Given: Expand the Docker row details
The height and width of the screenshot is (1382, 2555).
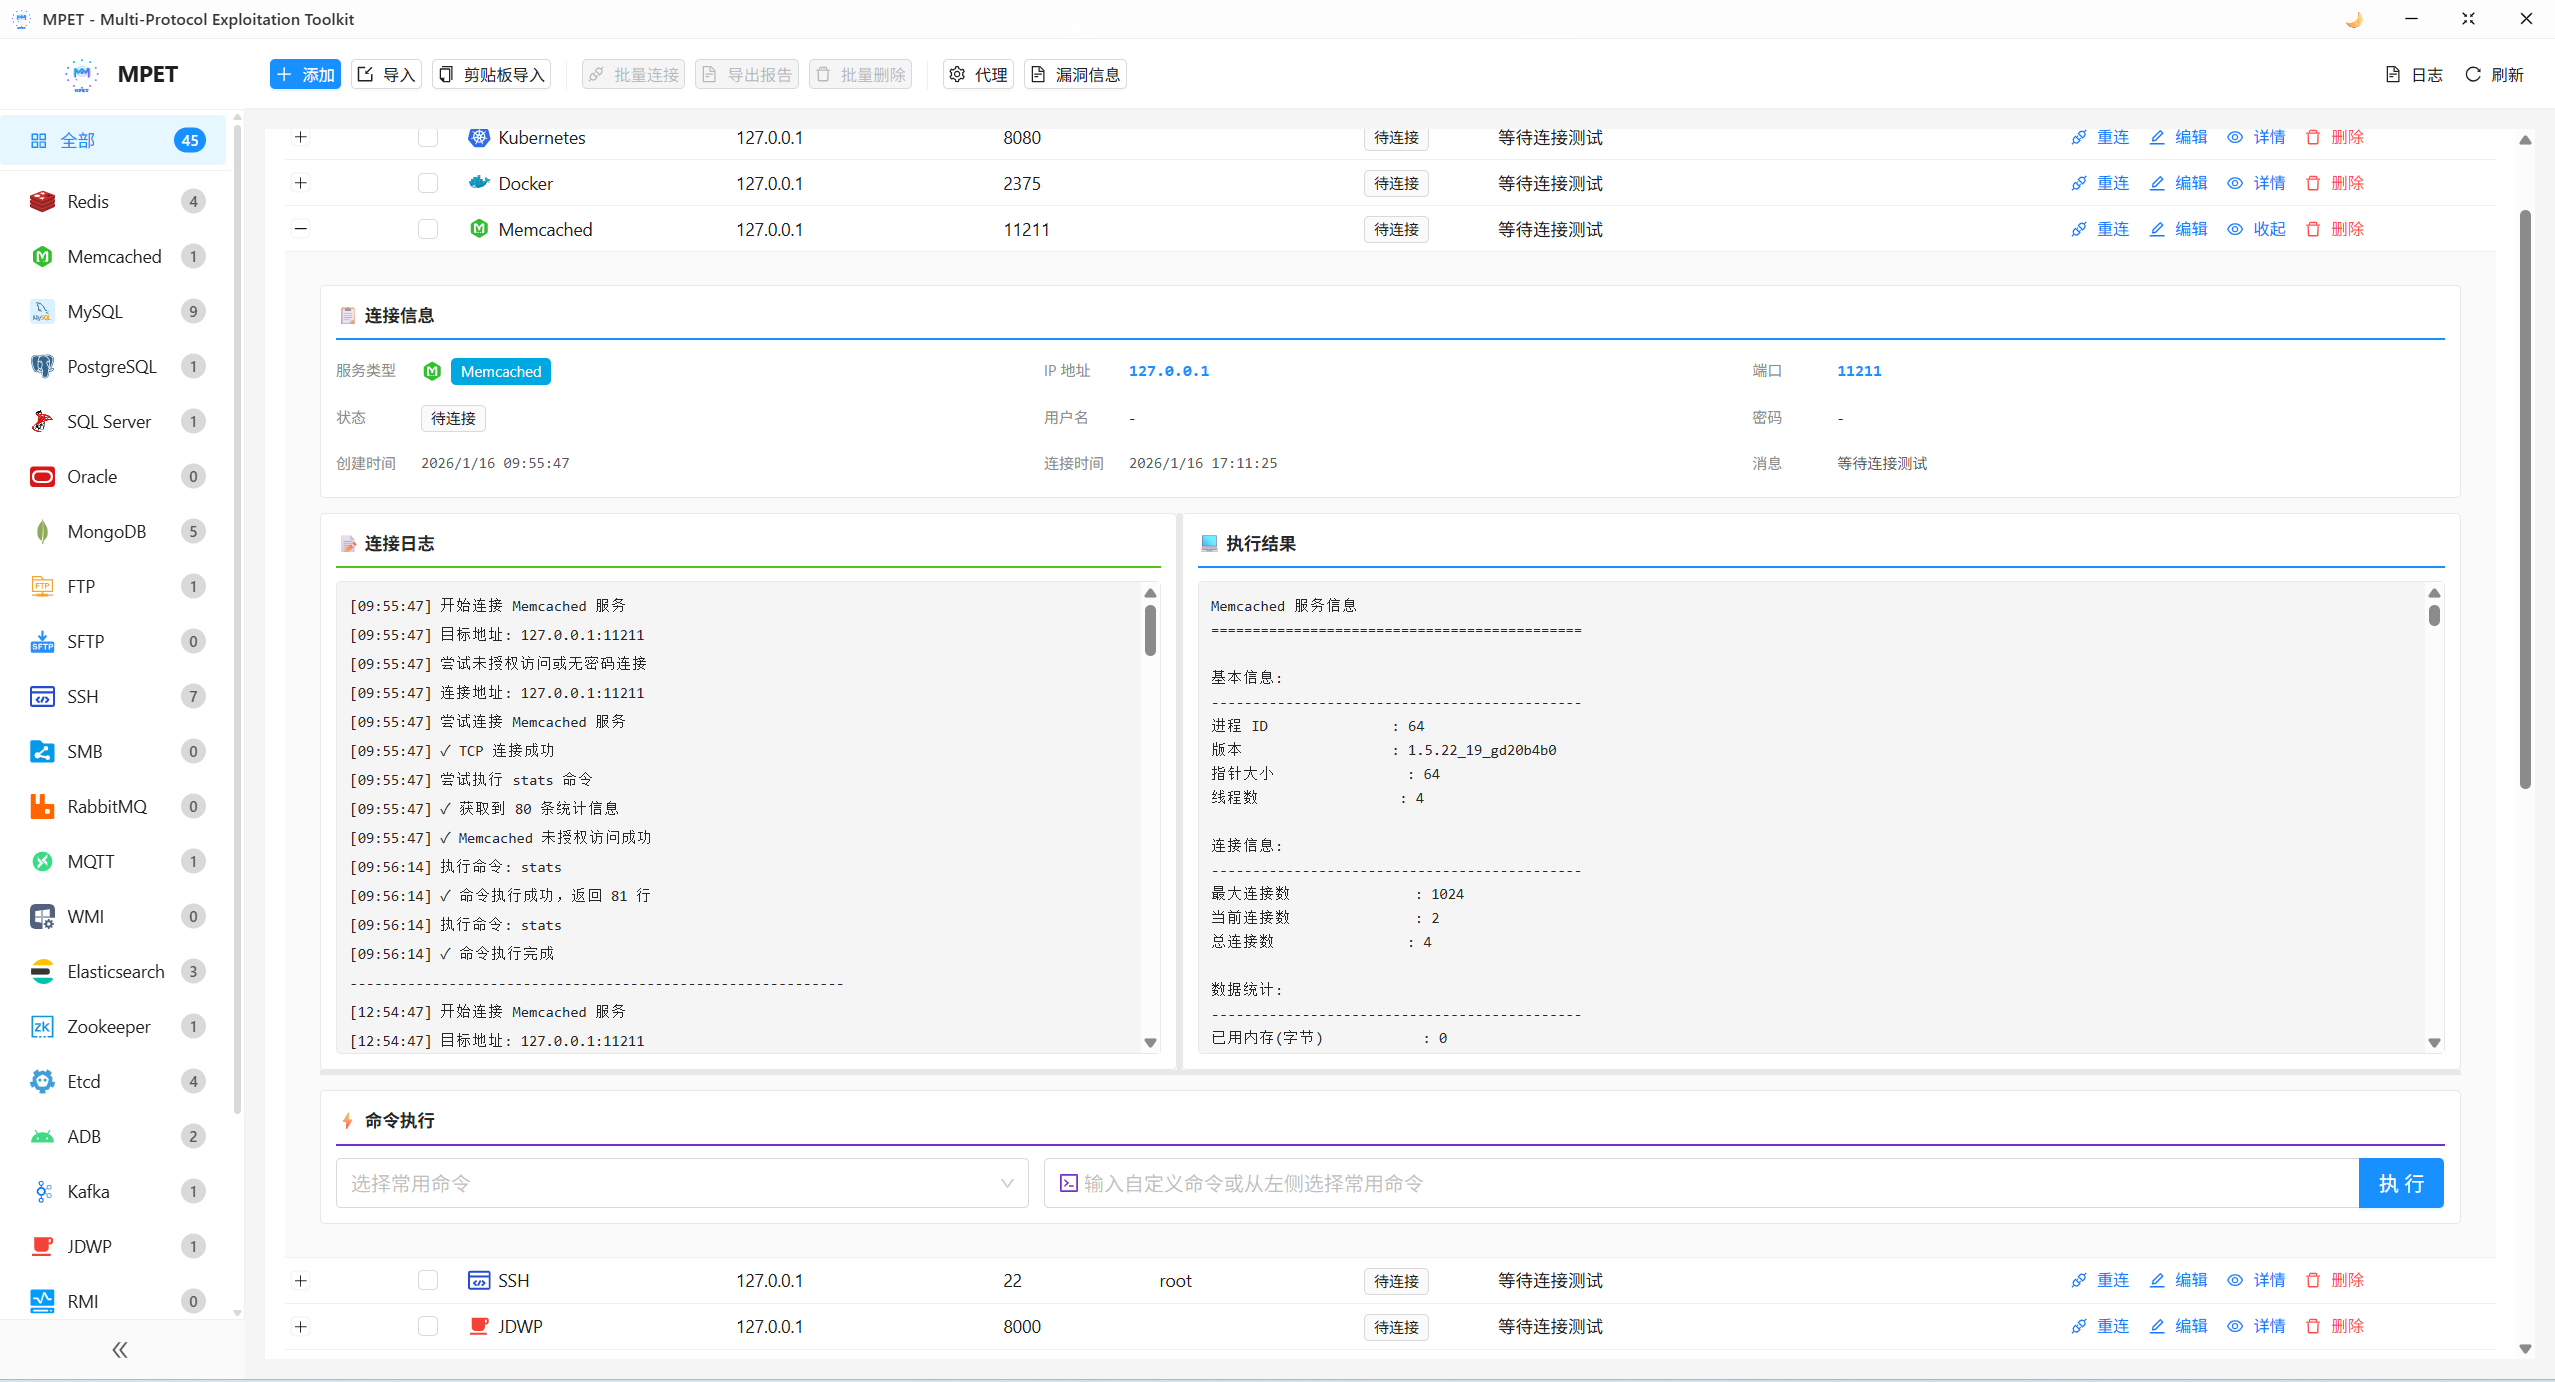Looking at the screenshot, I should (x=301, y=183).
